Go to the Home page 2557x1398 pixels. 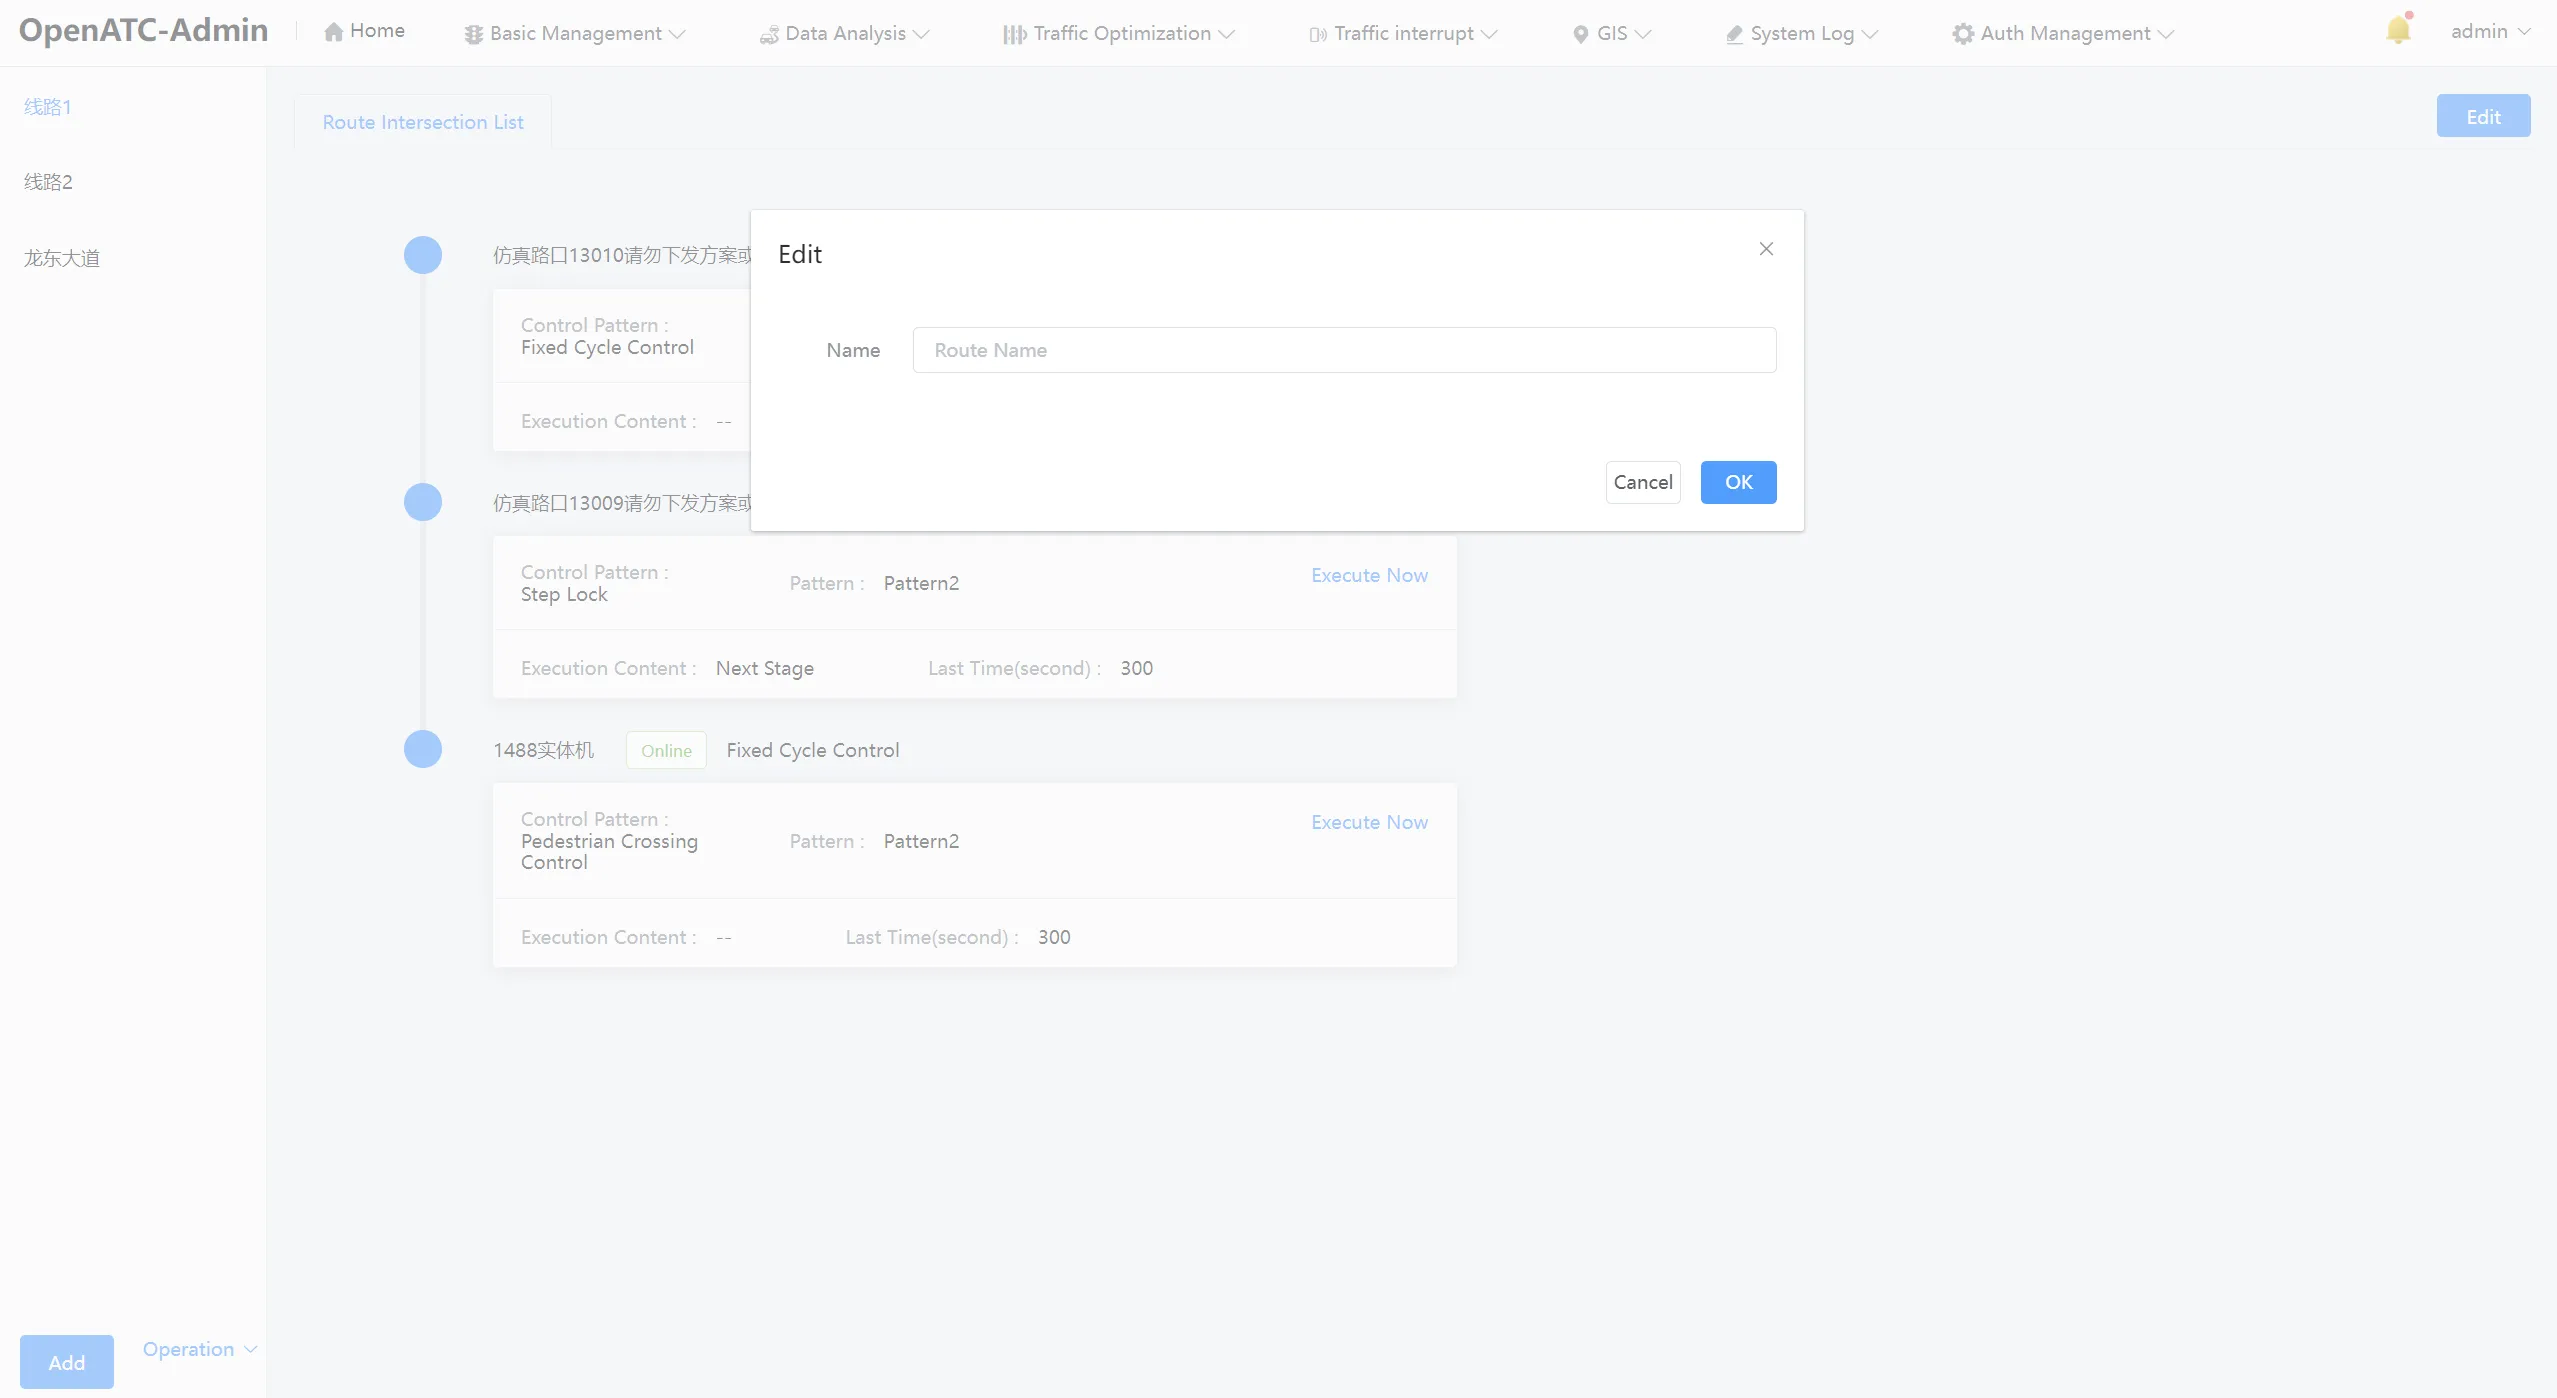pos(365,31)
